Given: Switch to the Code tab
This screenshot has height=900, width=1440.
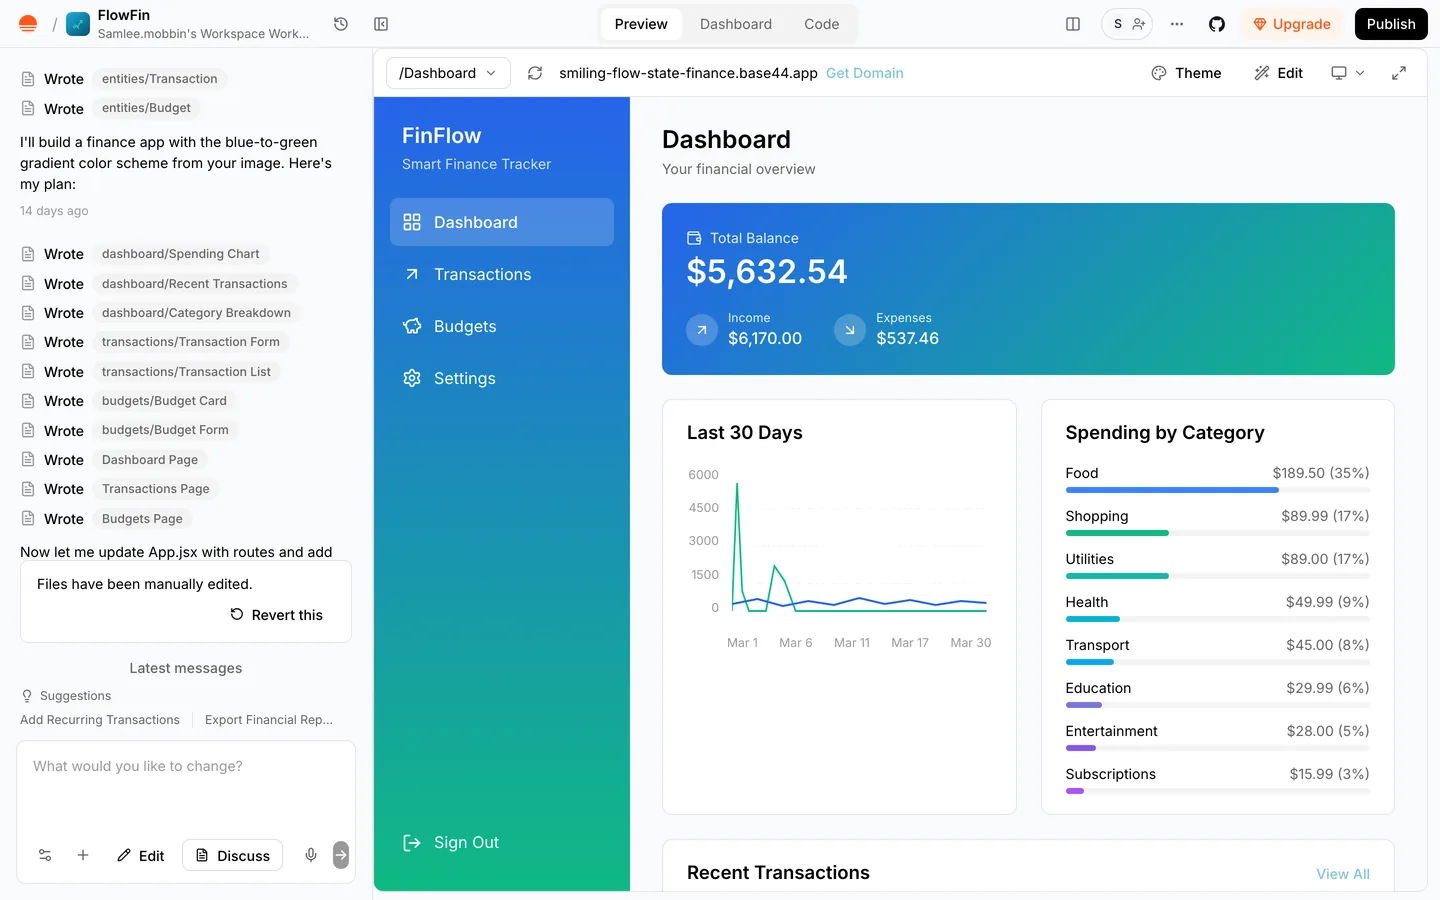Looking at the screenshot, I should click(x=822, y=24).
